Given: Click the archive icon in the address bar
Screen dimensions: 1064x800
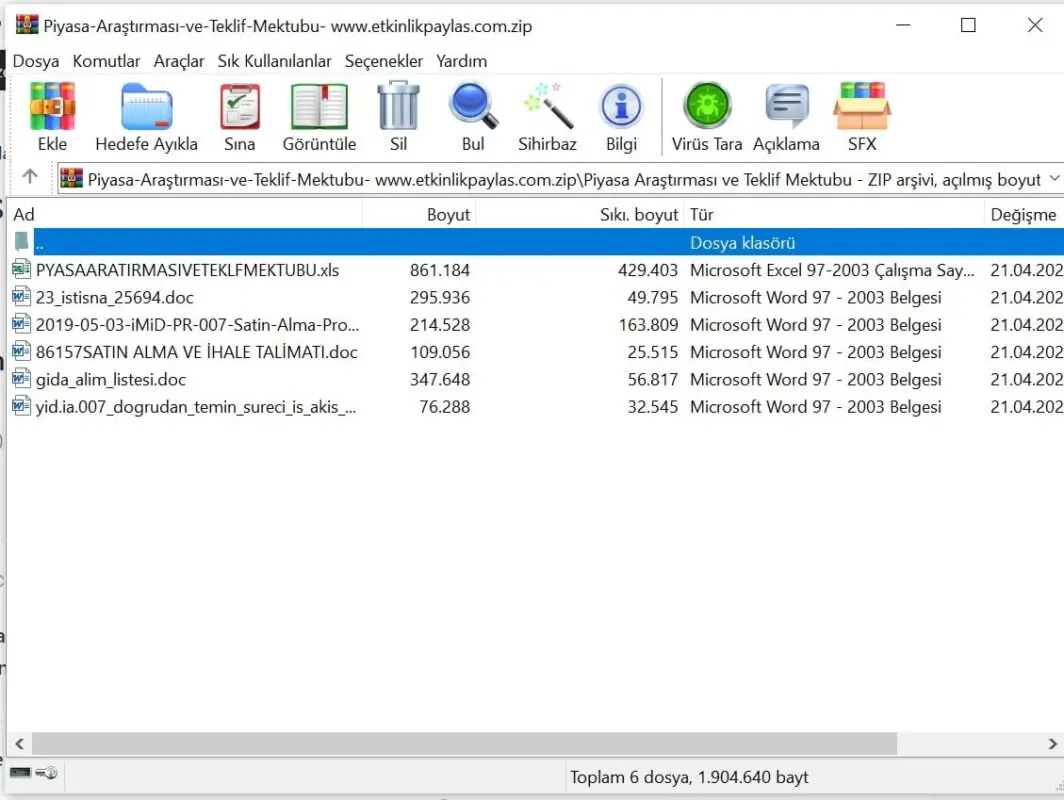Looking at the screenshot, I should coord(71,178).
